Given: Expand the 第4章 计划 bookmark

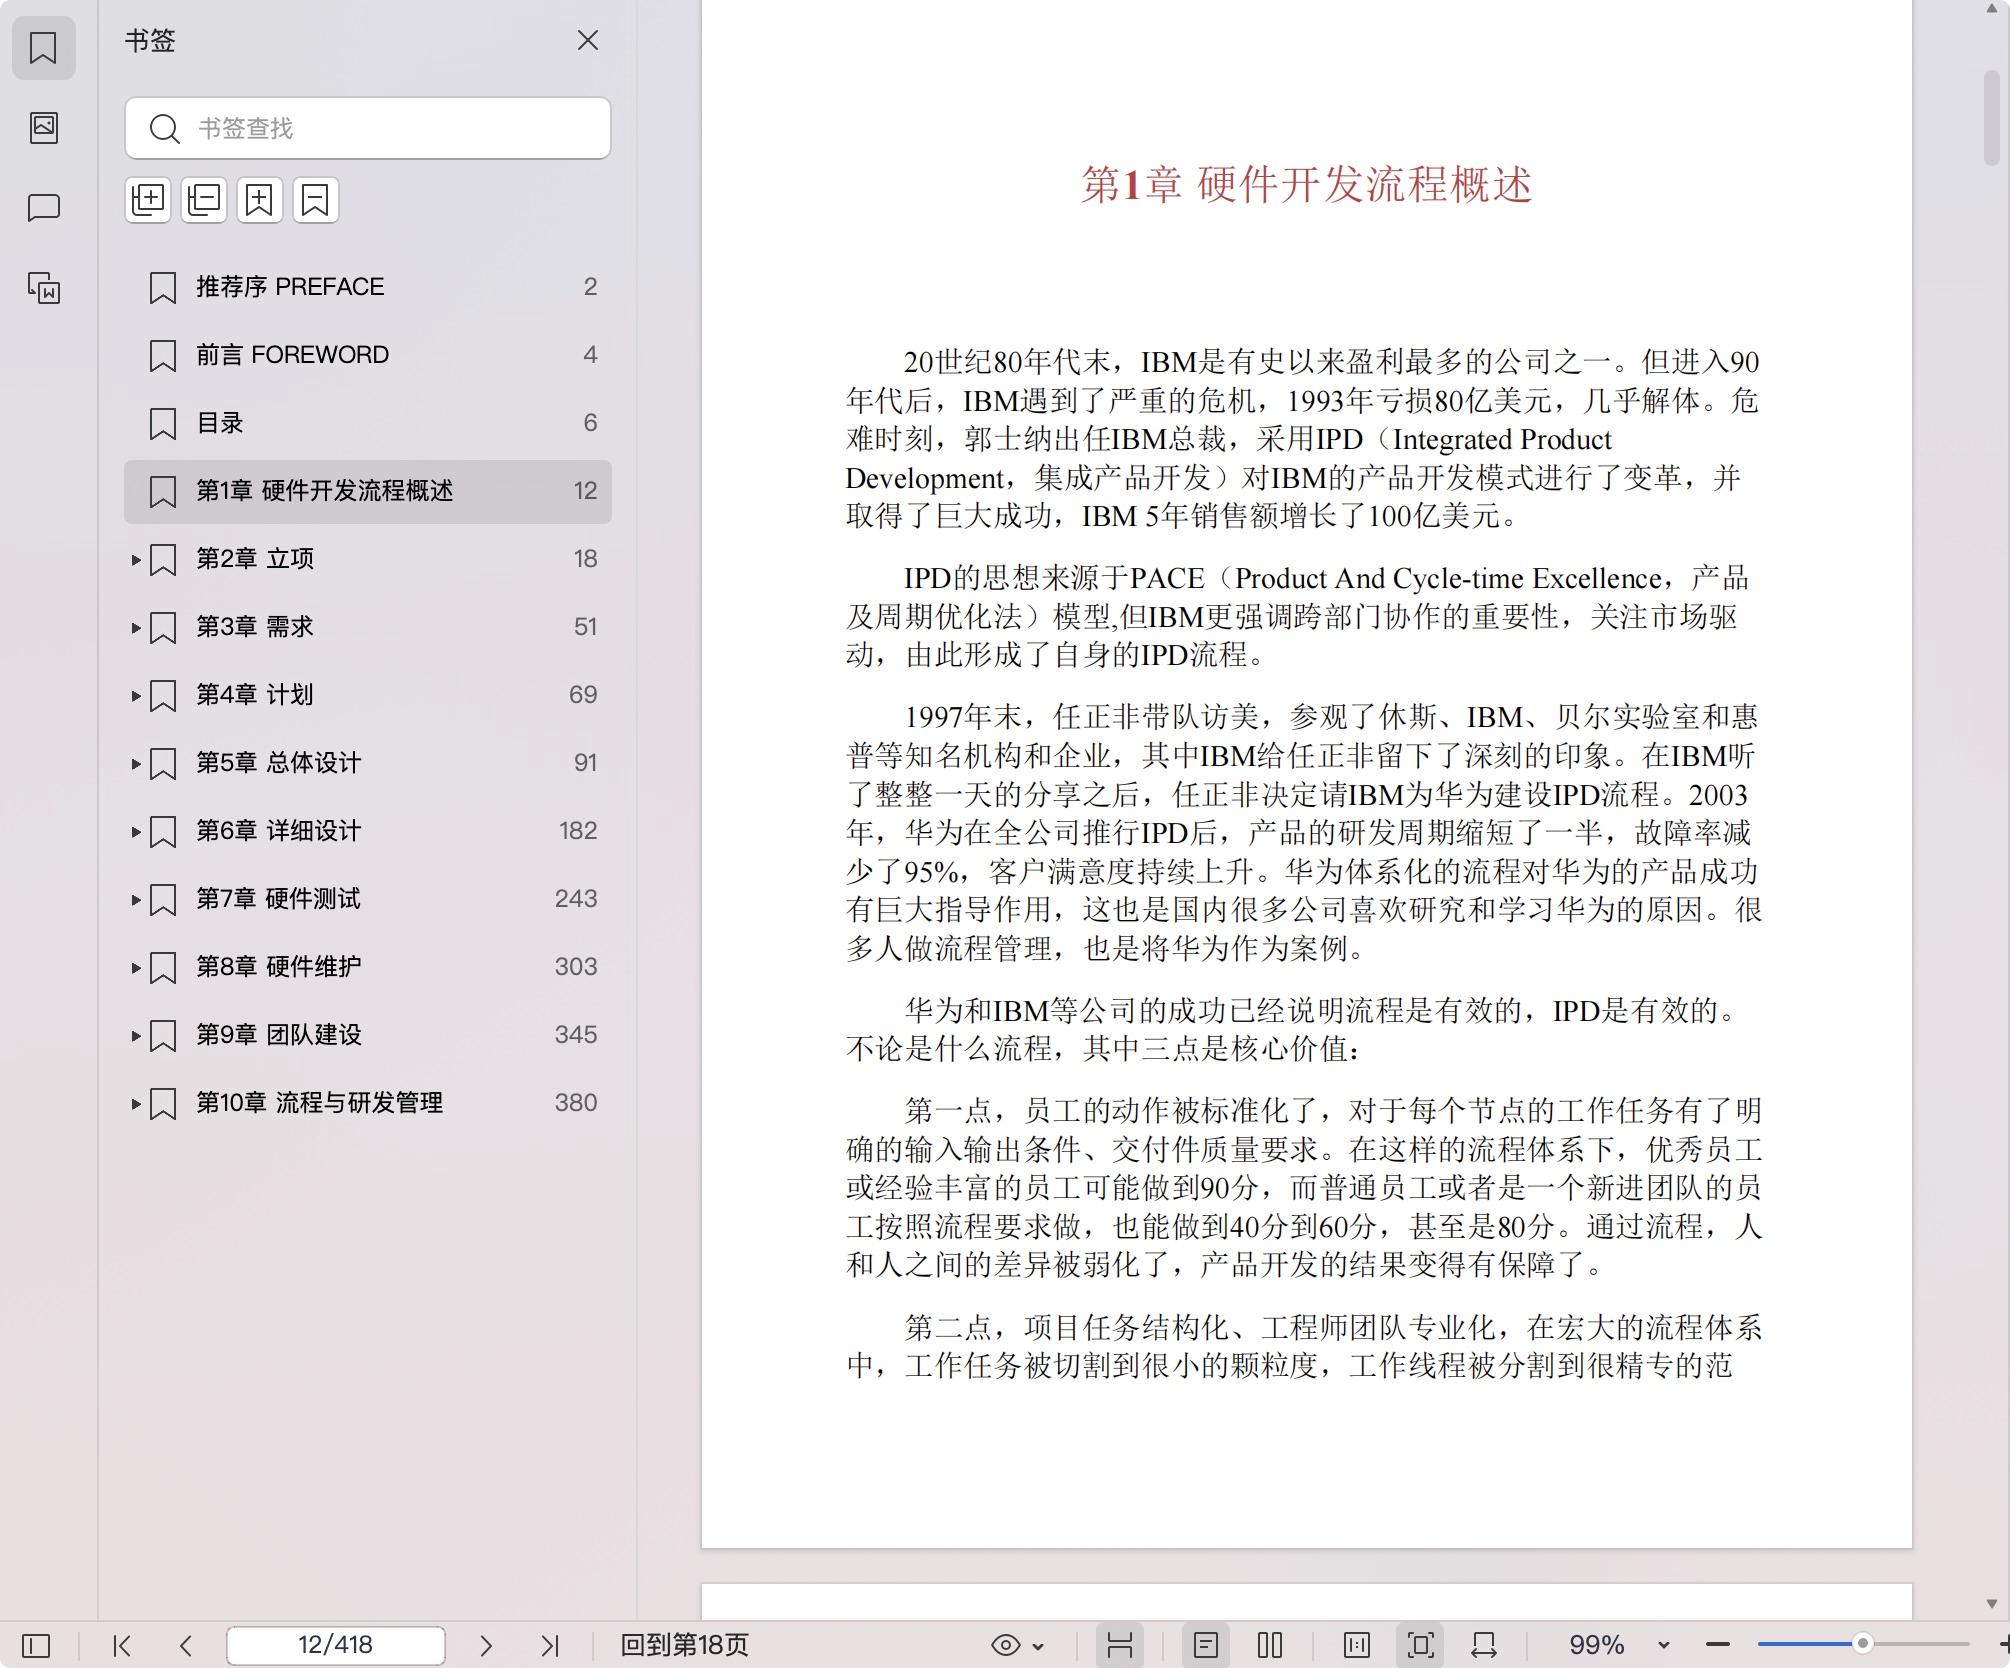Looking at the screenshot, I should tap(135, 696).
